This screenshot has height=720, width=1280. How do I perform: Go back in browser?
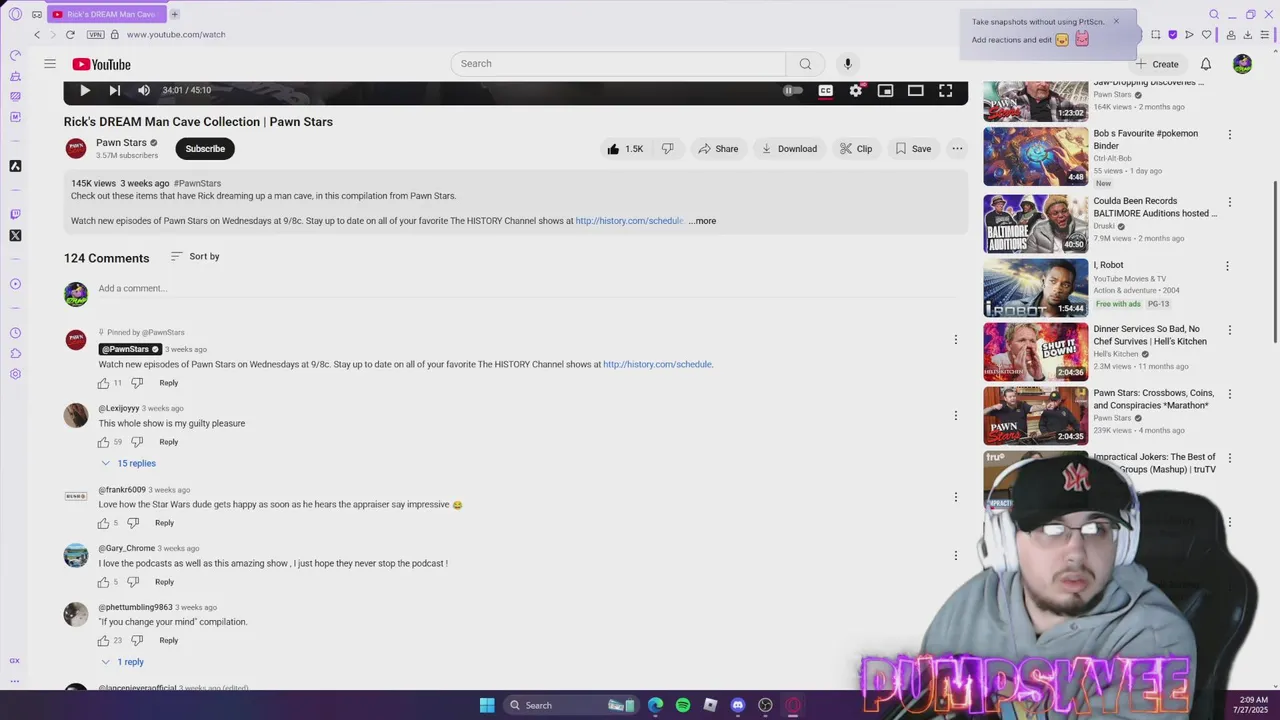pos(37,35)
